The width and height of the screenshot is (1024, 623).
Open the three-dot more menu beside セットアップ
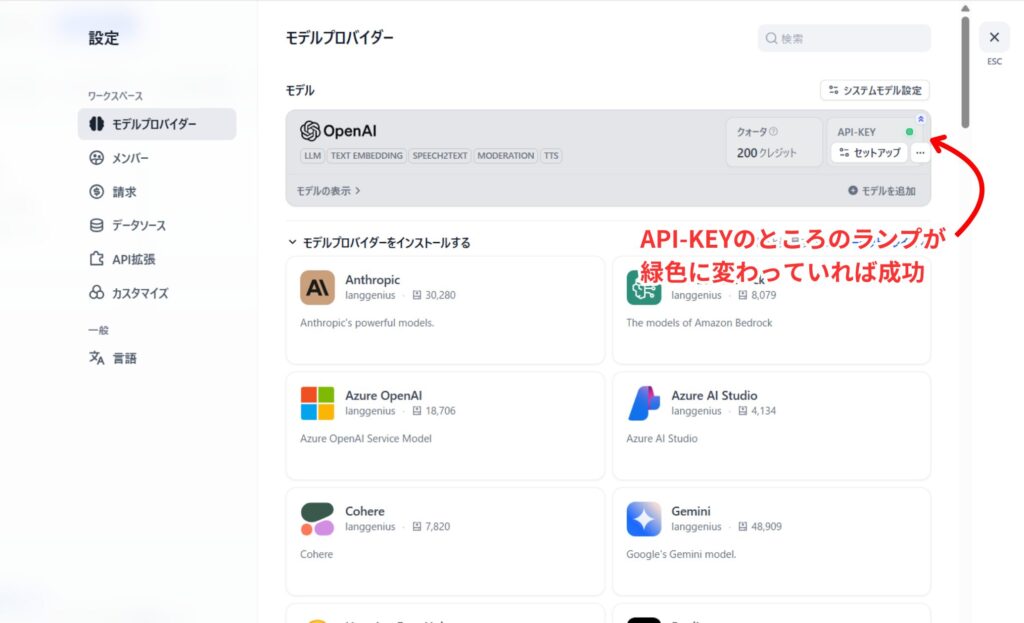point(920,153)
